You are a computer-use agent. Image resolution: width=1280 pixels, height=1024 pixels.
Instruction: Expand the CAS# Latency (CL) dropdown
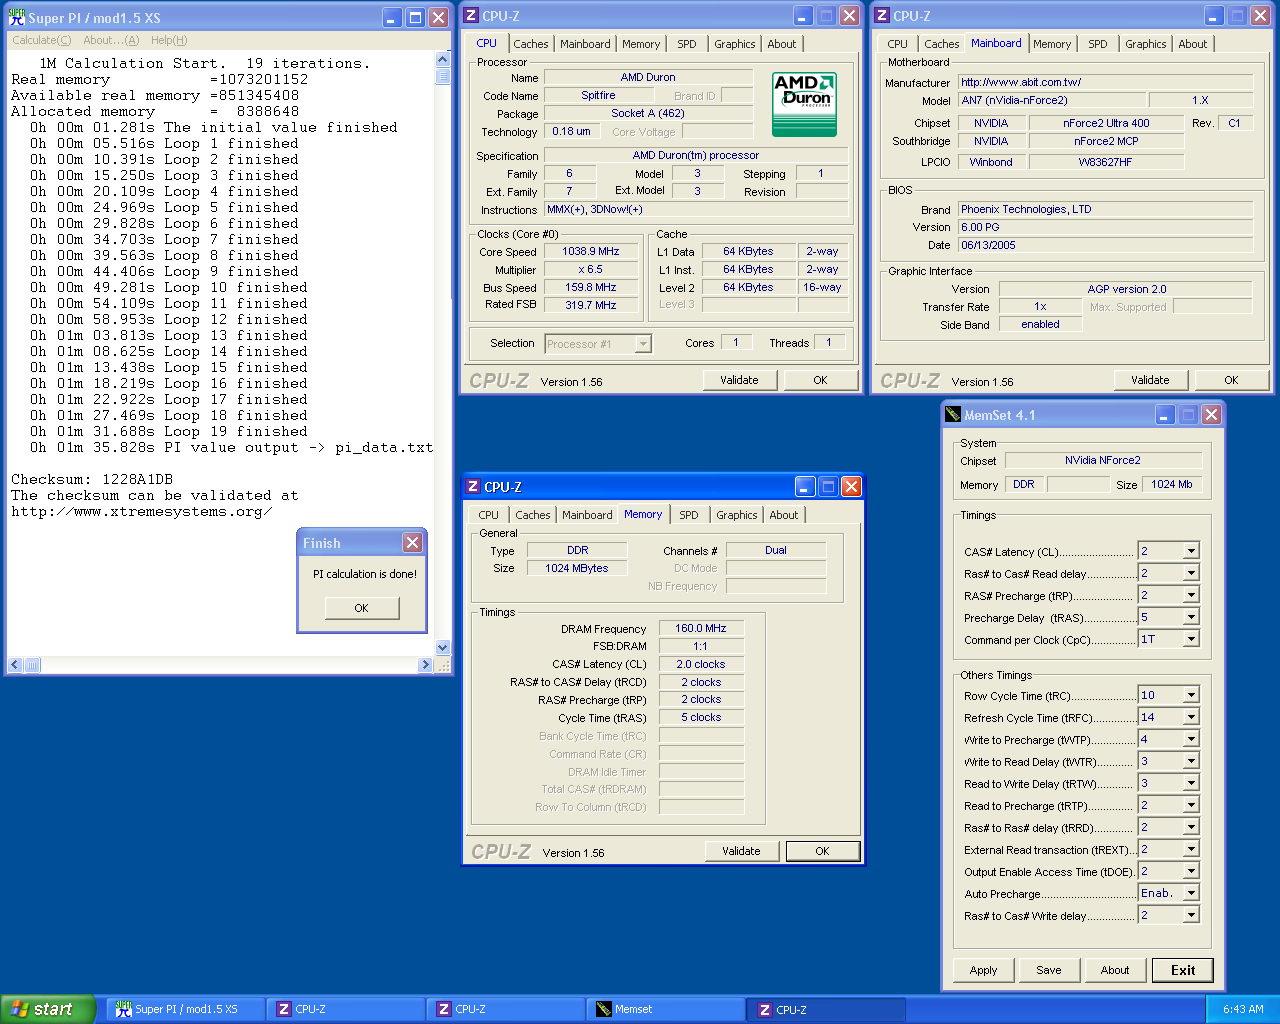pos(1190,551)
